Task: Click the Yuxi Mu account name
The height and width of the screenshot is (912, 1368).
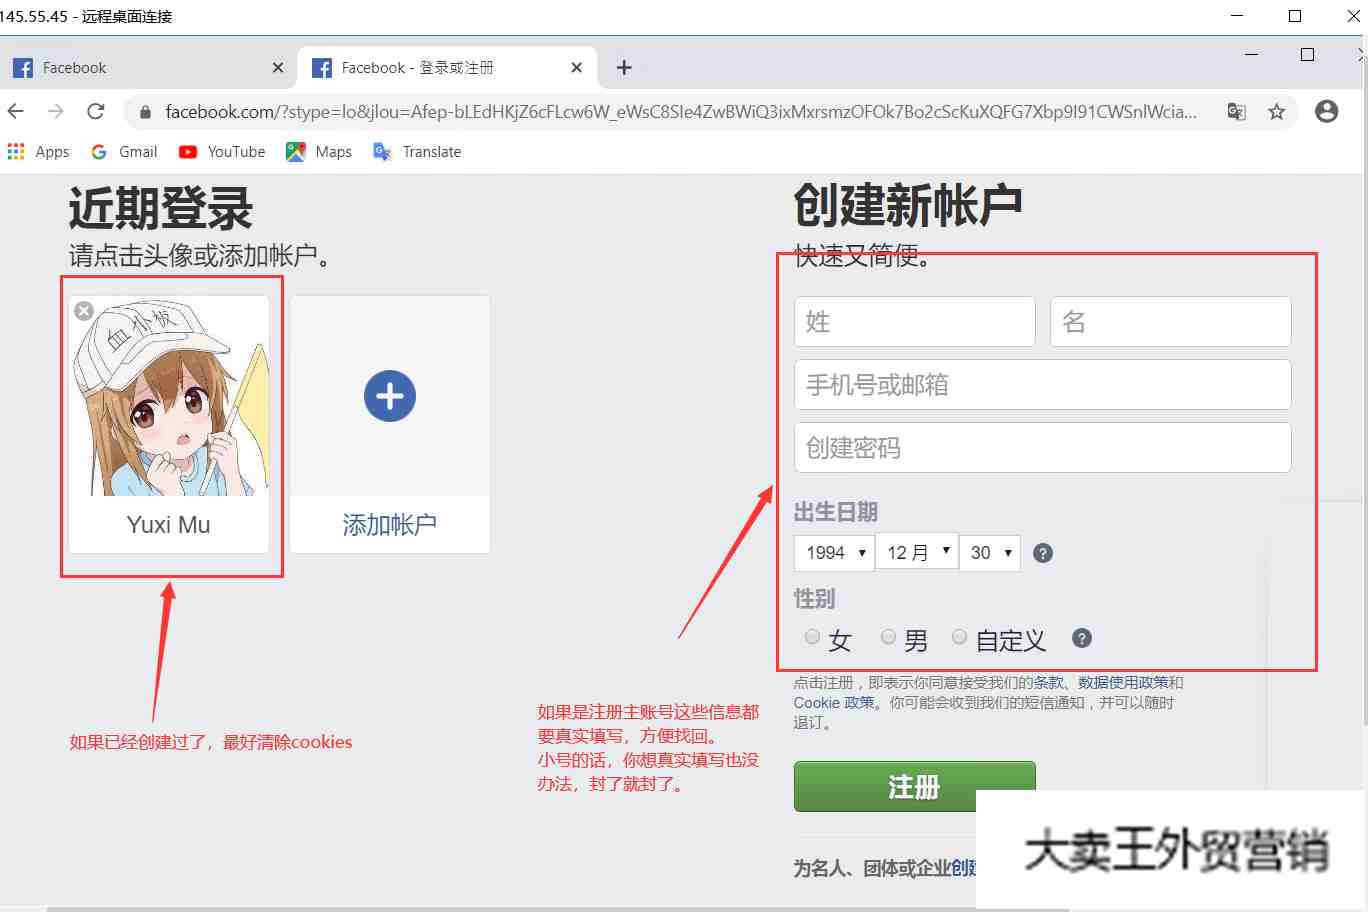Action: [169, 525]
